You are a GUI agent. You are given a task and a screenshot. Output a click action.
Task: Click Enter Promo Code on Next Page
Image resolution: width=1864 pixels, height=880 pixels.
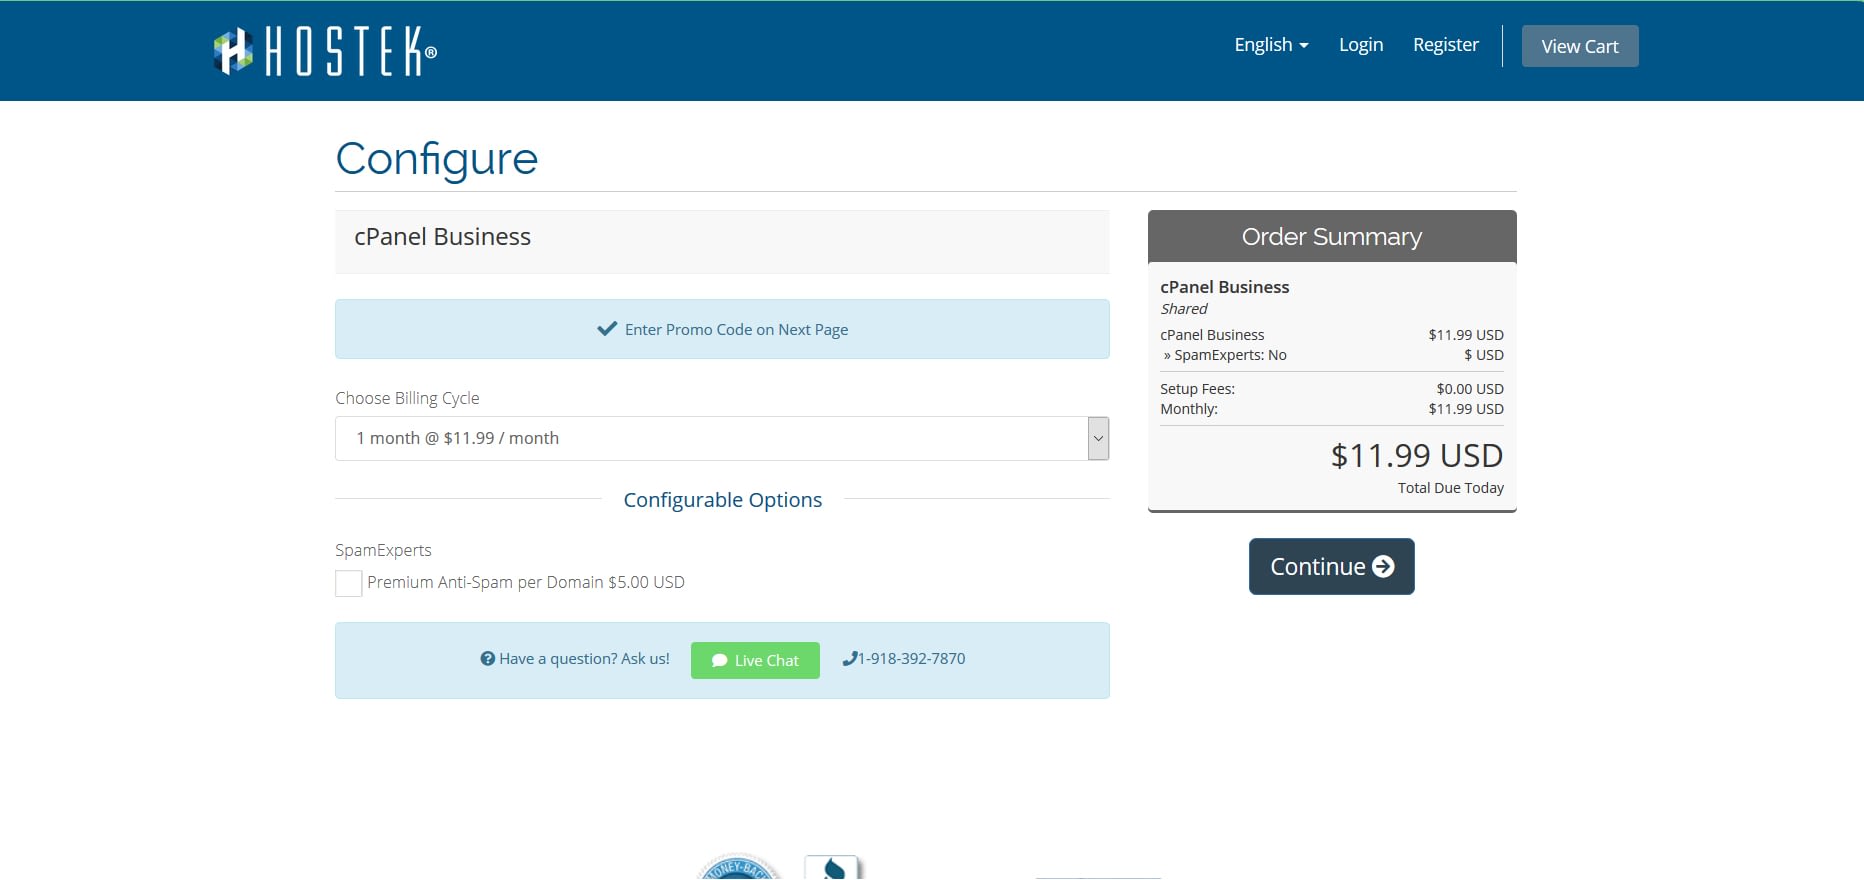point(736,330)
